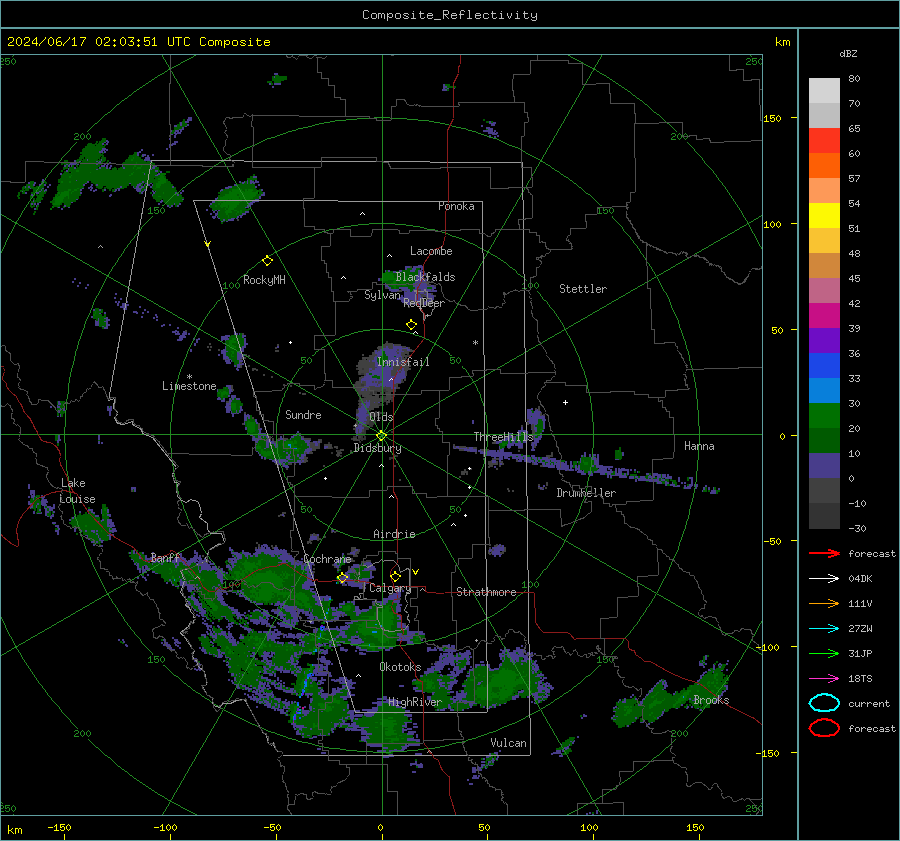Click the magenta 18TS arrow in the legend
The width and height of the screenshot is (900, 841).
click(824, 679)
